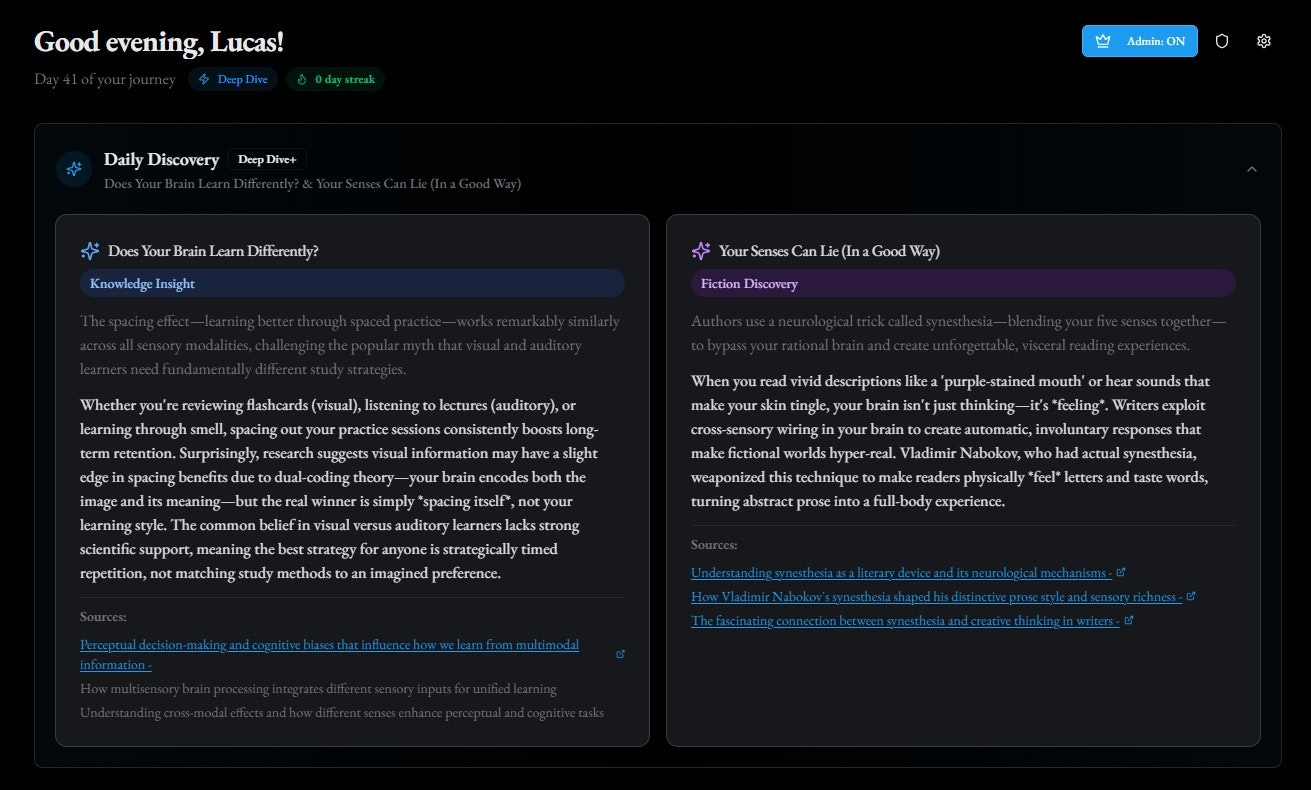Click purple sparkle icon beside Your Senses Can Lie
1311x790 pixels.
[701, 251]
